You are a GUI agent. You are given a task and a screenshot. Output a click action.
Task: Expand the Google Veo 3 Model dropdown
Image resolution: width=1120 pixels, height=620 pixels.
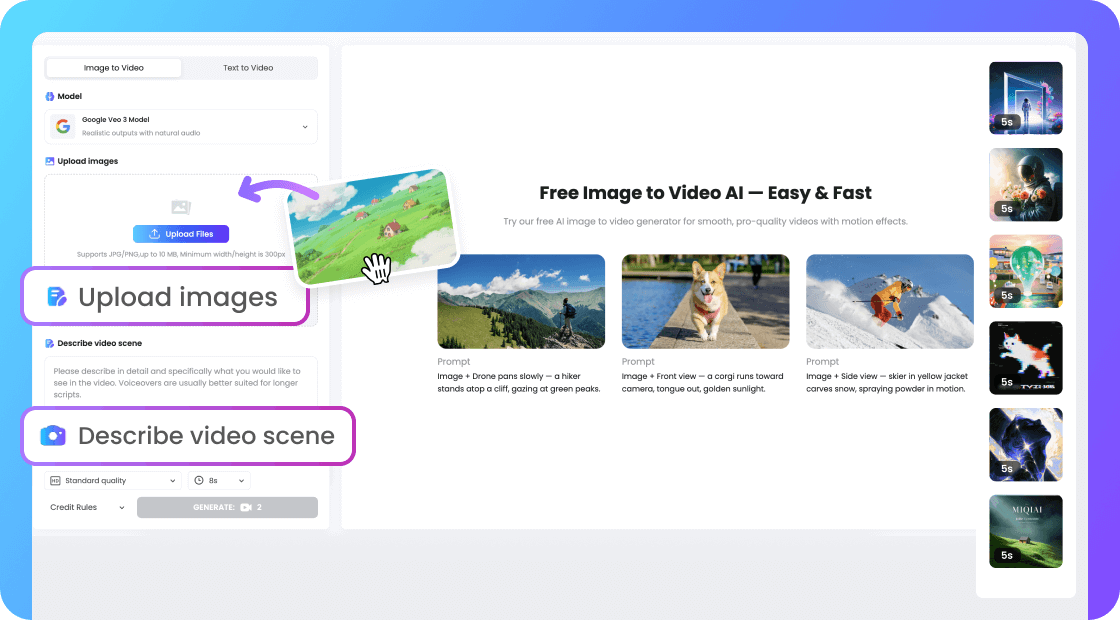pos(304,126)
